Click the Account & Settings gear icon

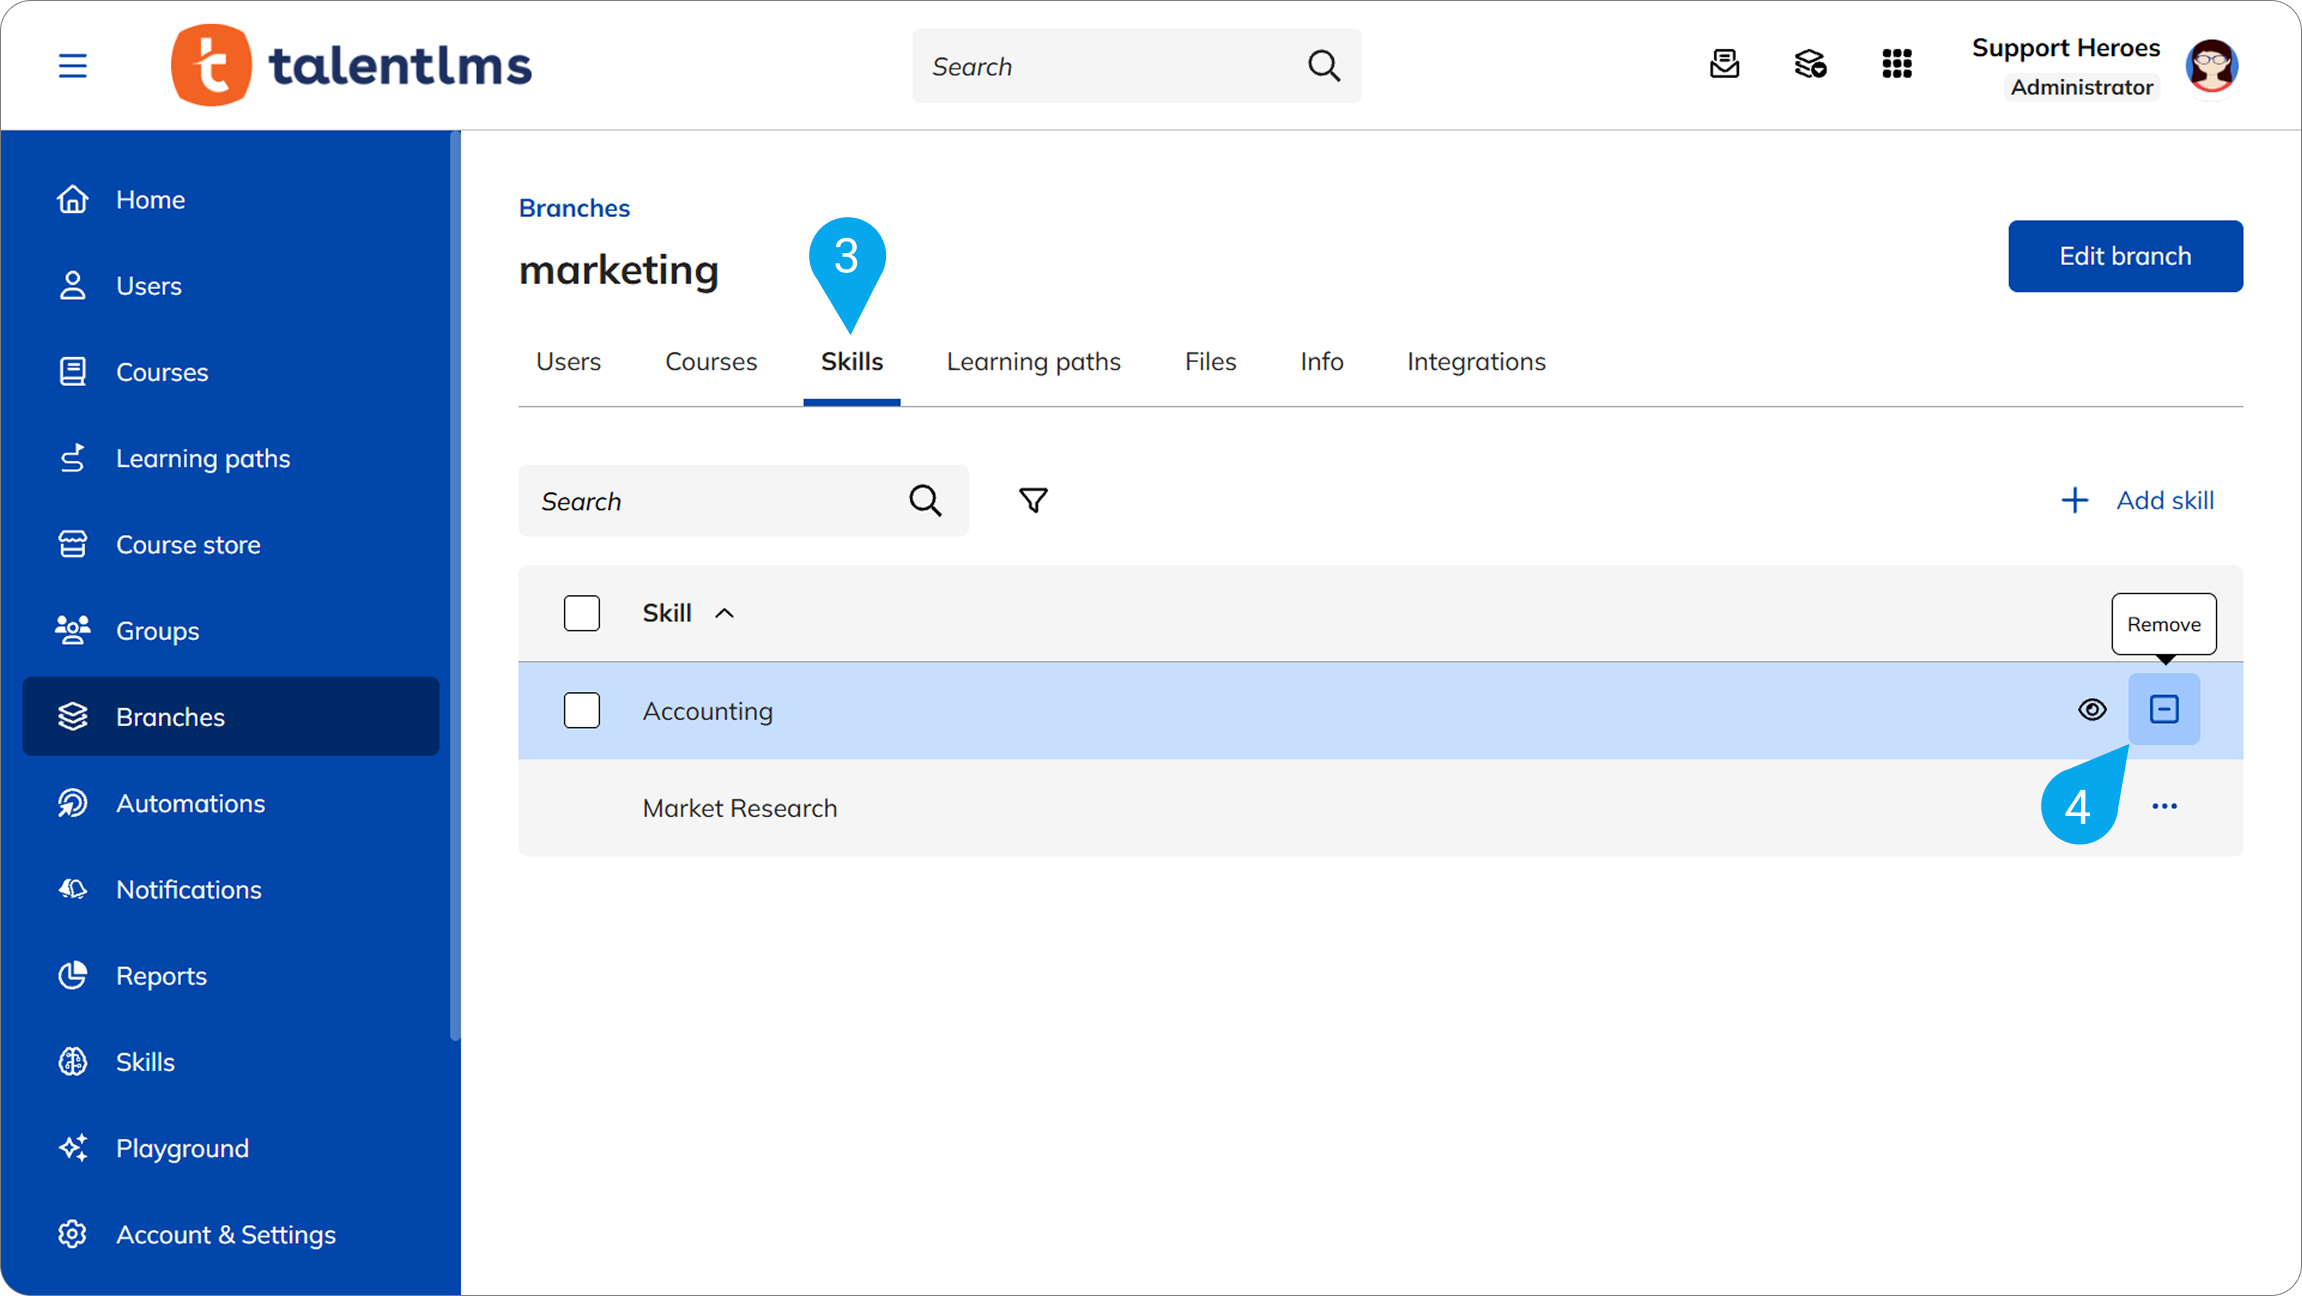tap(72, 1234)
